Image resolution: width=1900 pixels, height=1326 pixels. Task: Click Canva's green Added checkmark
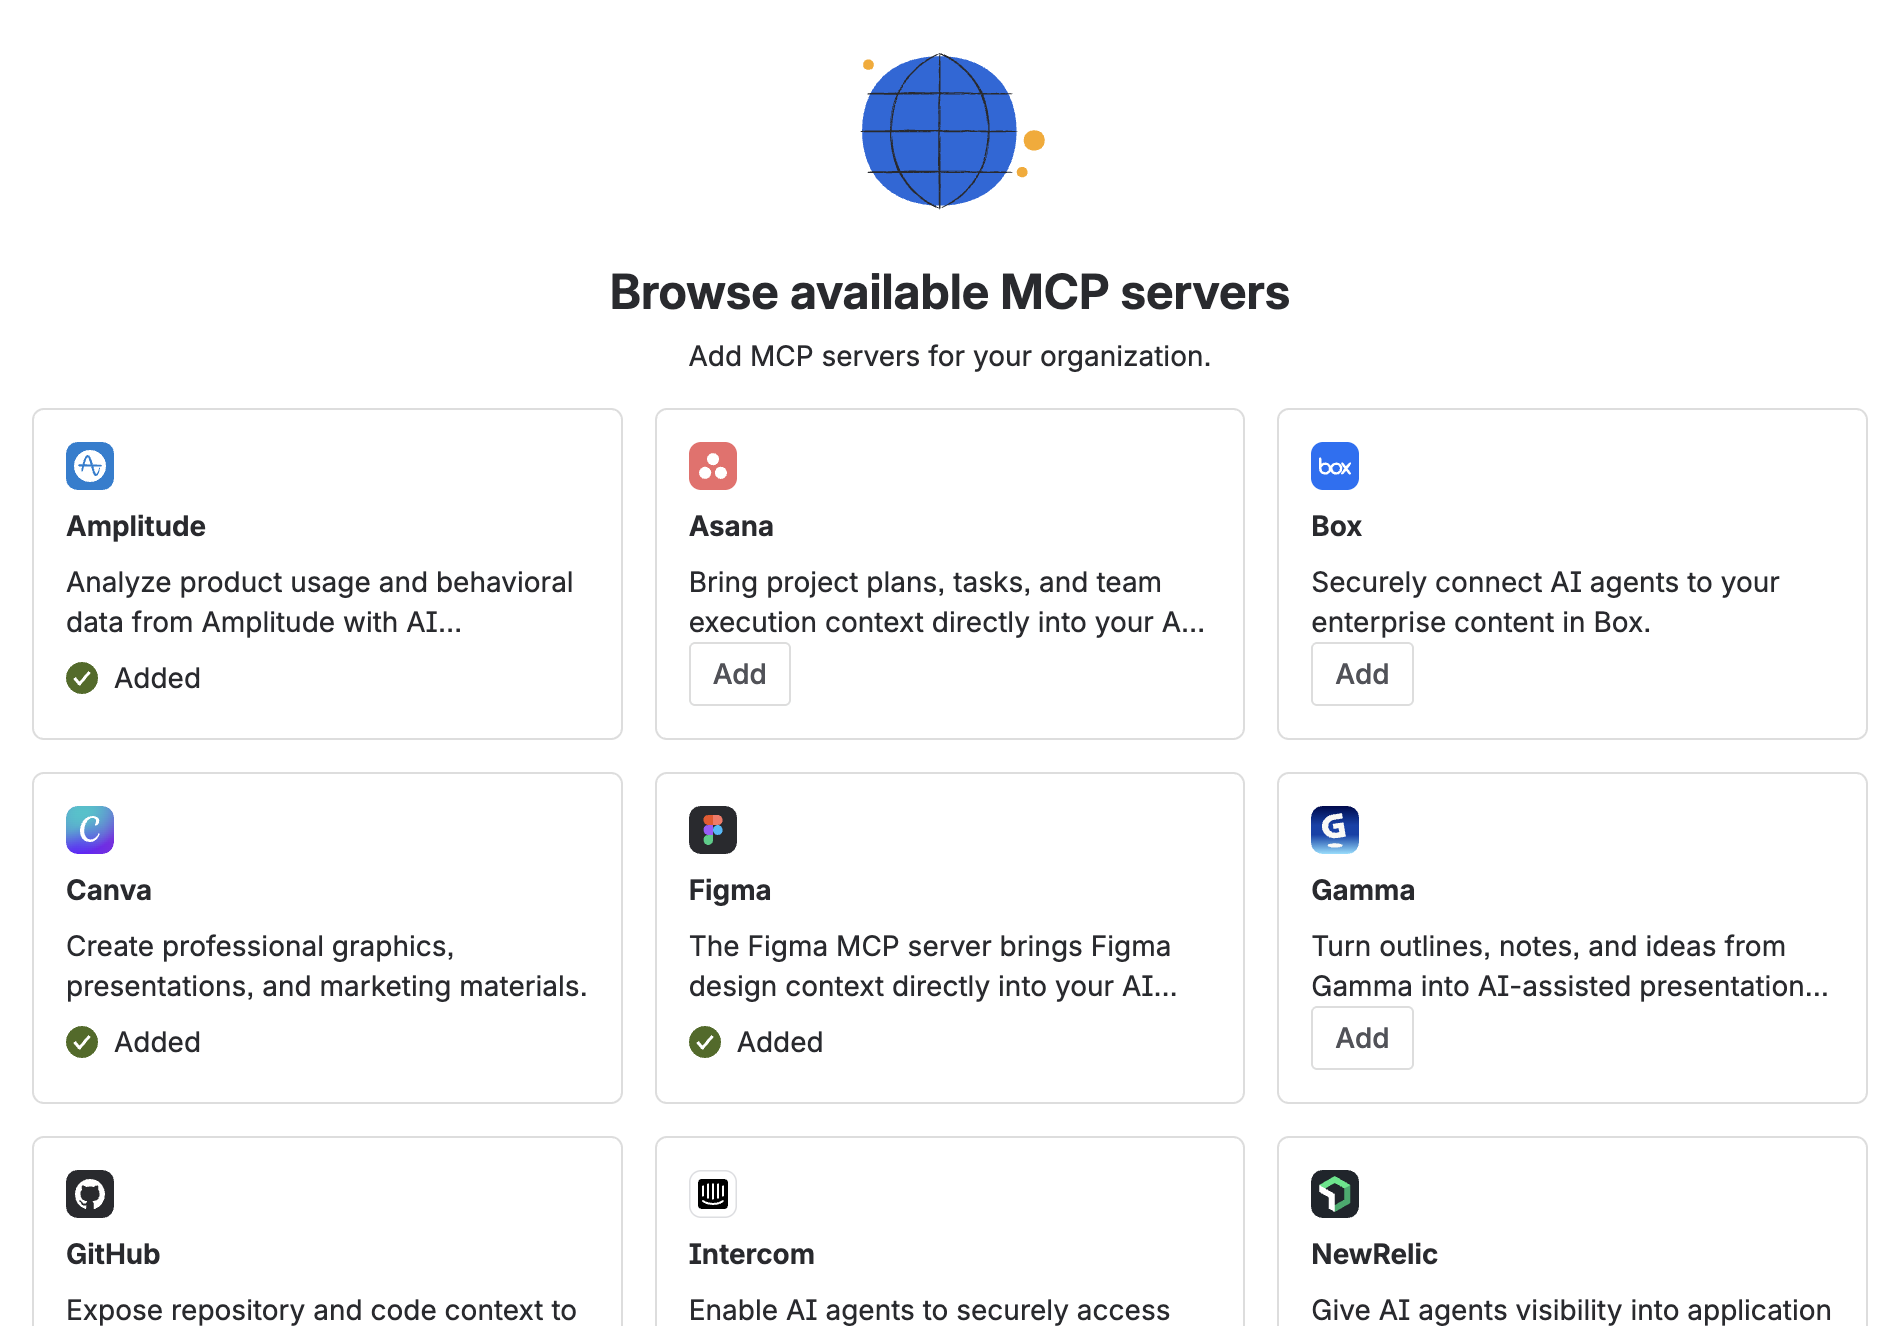coord(82,1042)
